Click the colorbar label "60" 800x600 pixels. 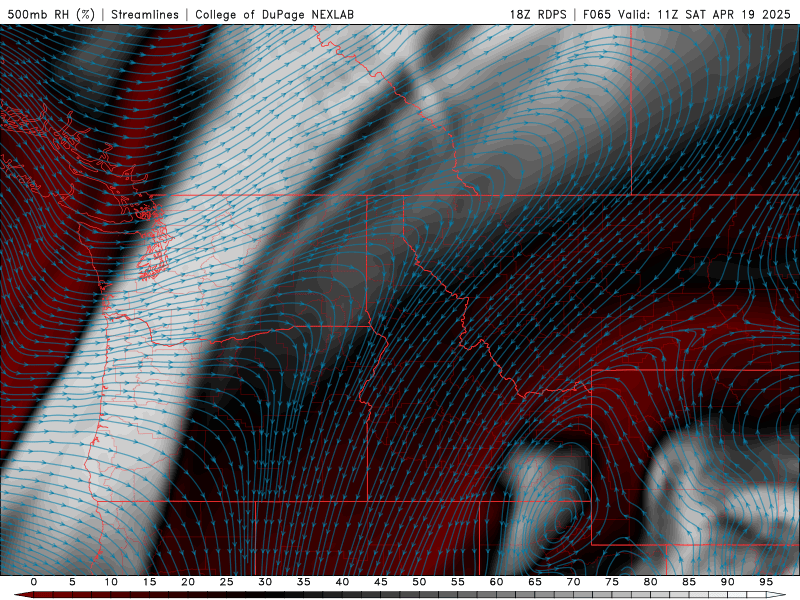pos(496,582)
